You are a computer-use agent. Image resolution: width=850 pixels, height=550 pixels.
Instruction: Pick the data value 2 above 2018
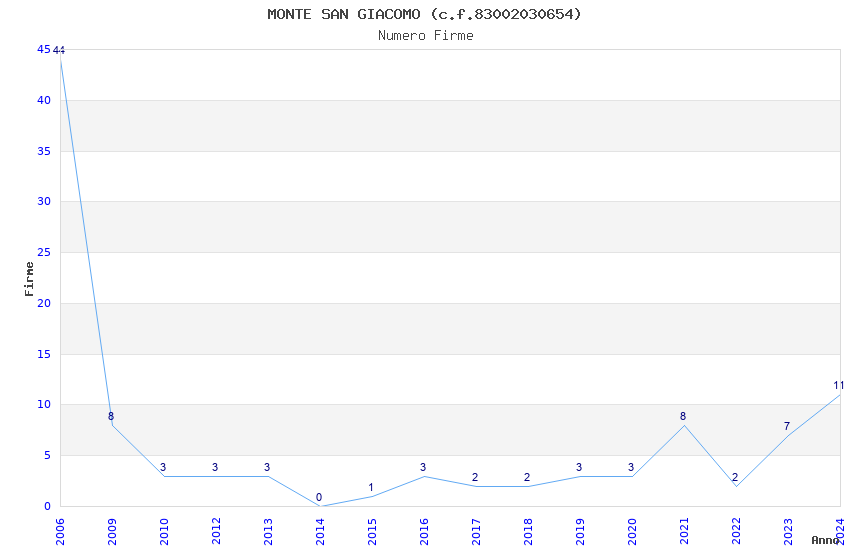click(x=527, y=477)
